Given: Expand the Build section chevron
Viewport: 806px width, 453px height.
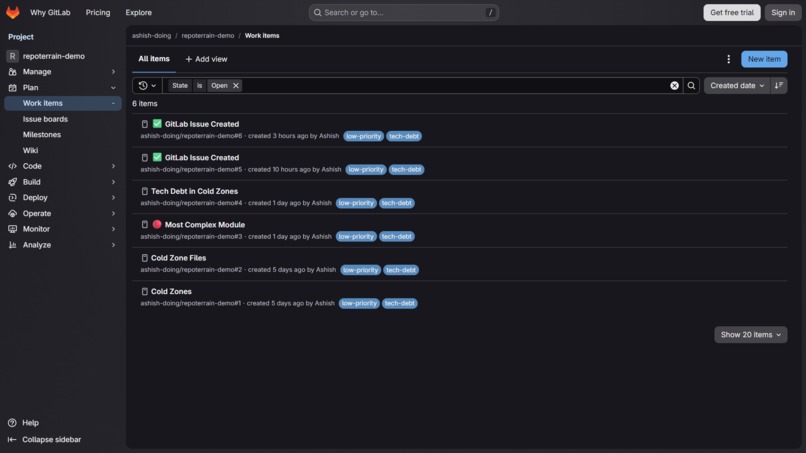Looking at the screenshot, I should click(114, 182).
